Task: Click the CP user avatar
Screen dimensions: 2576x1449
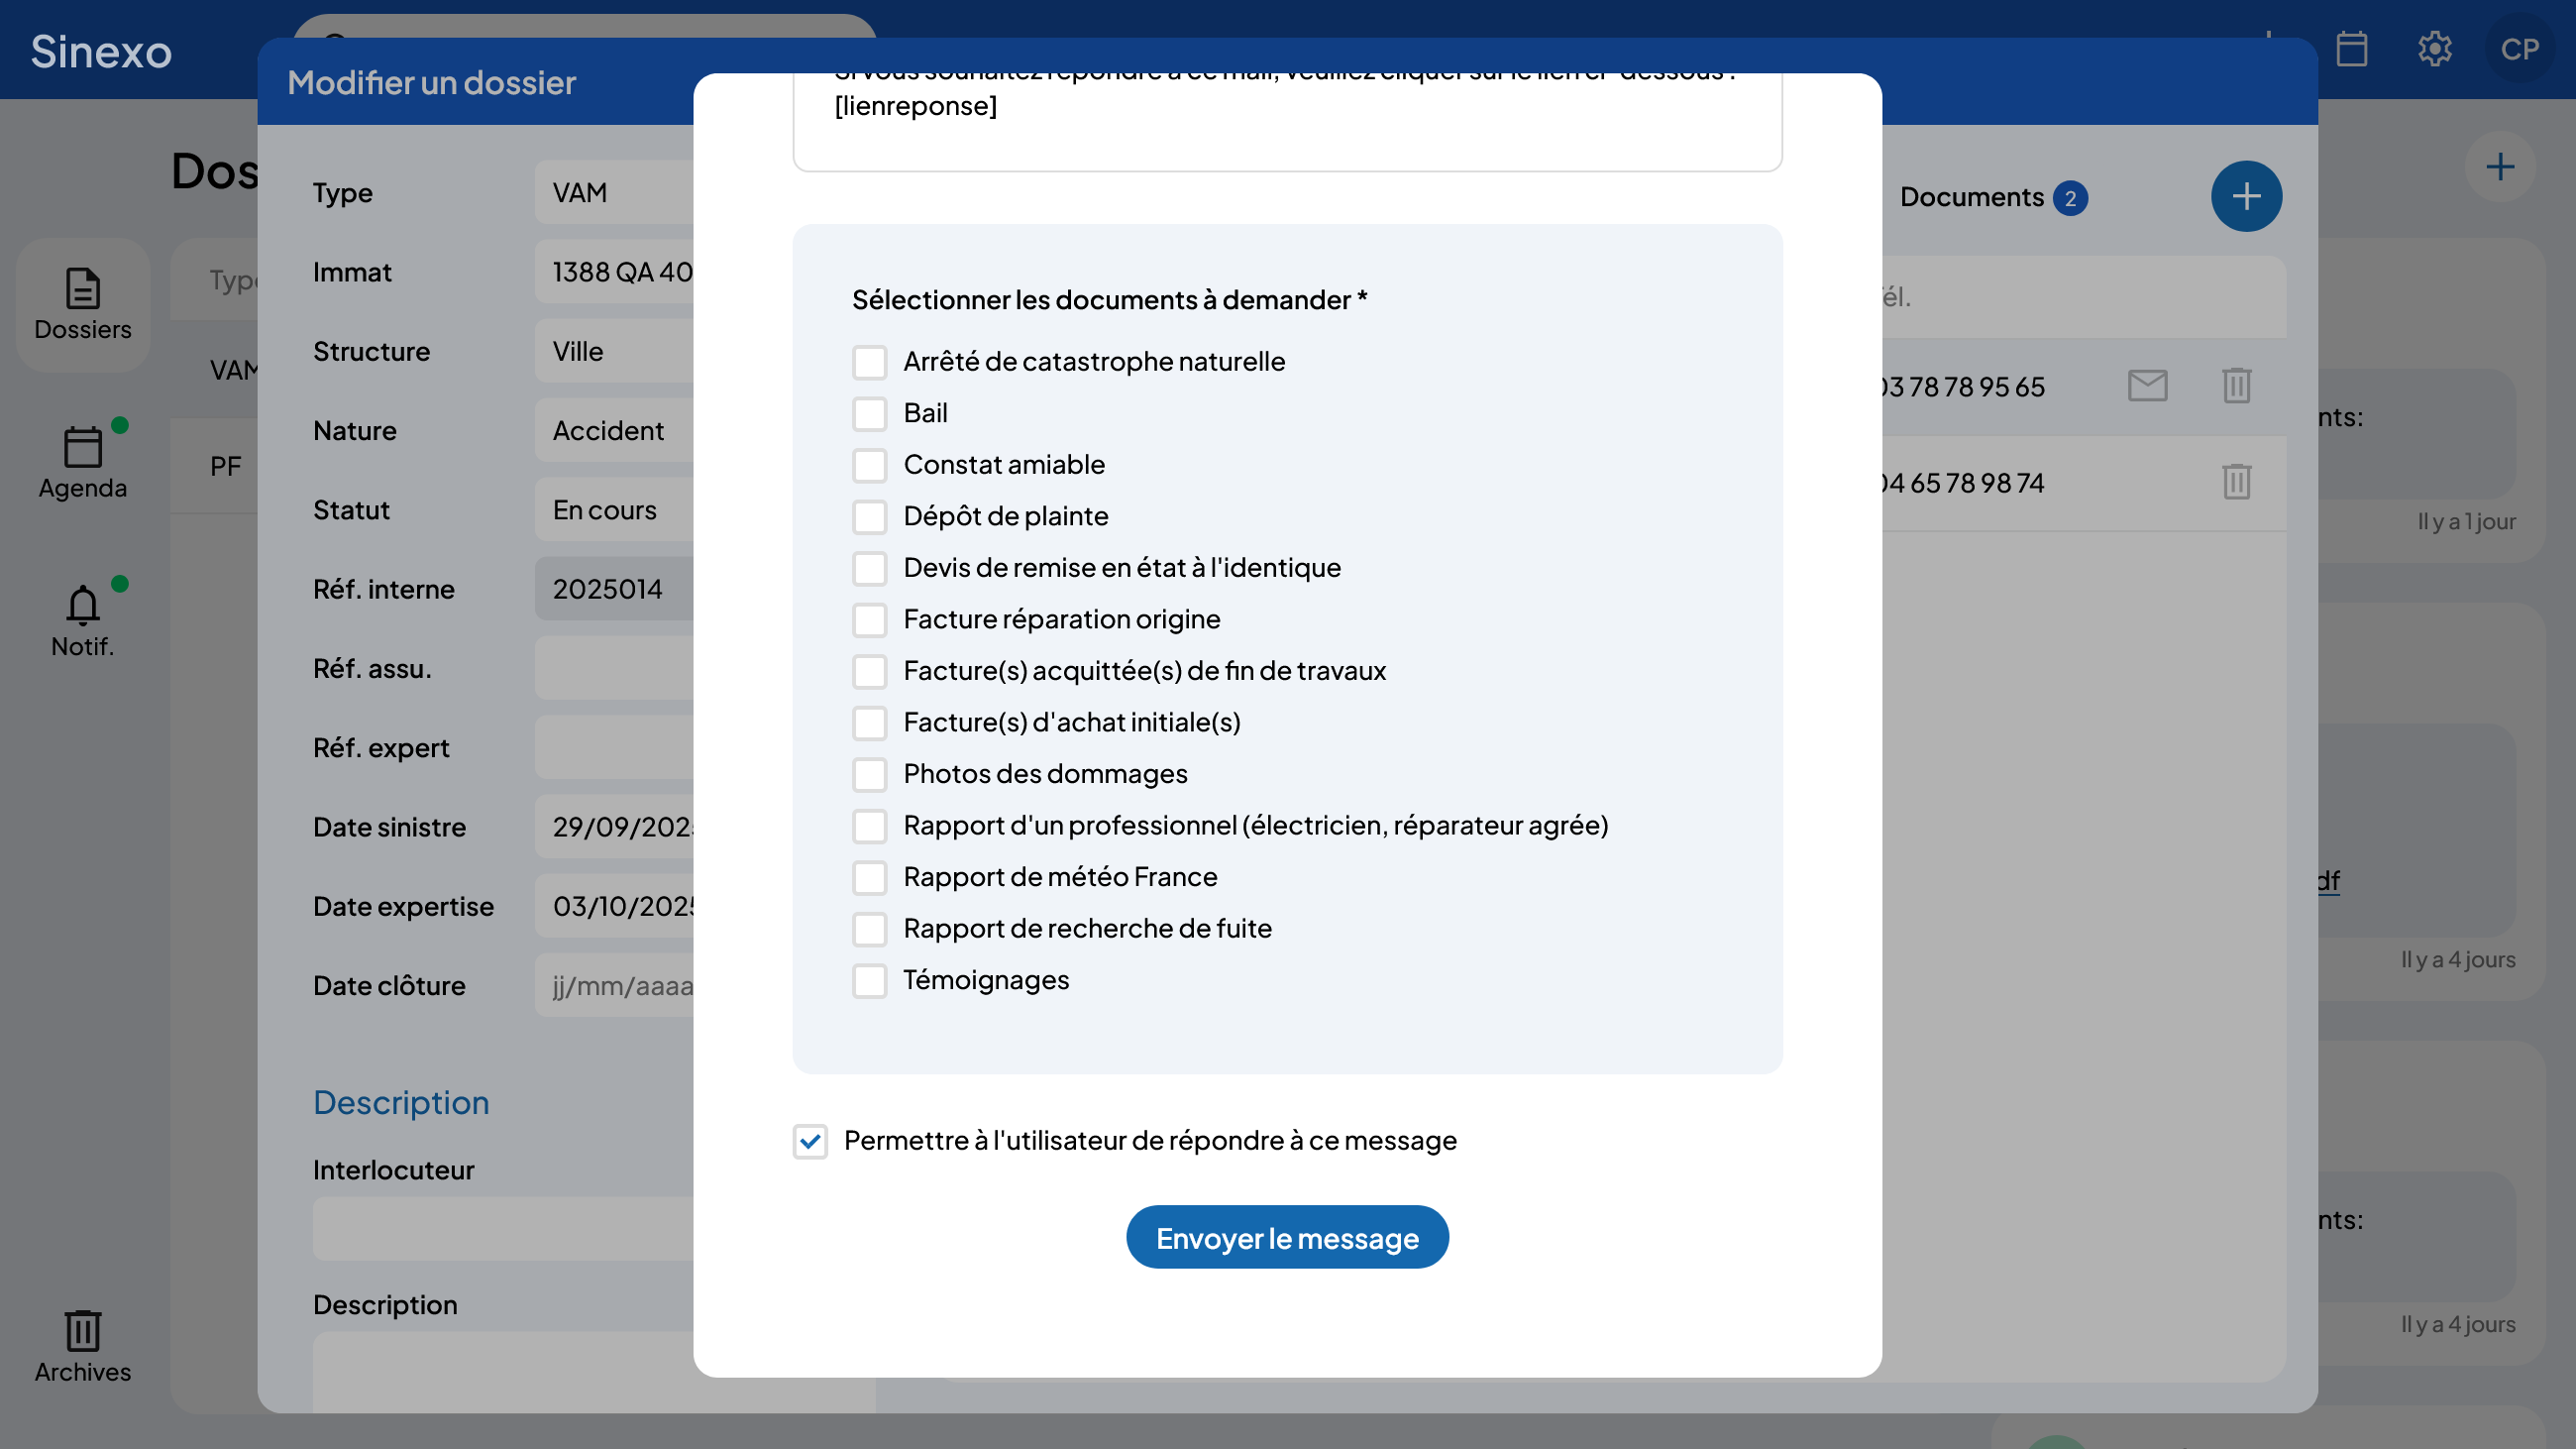Action: 2519,49
